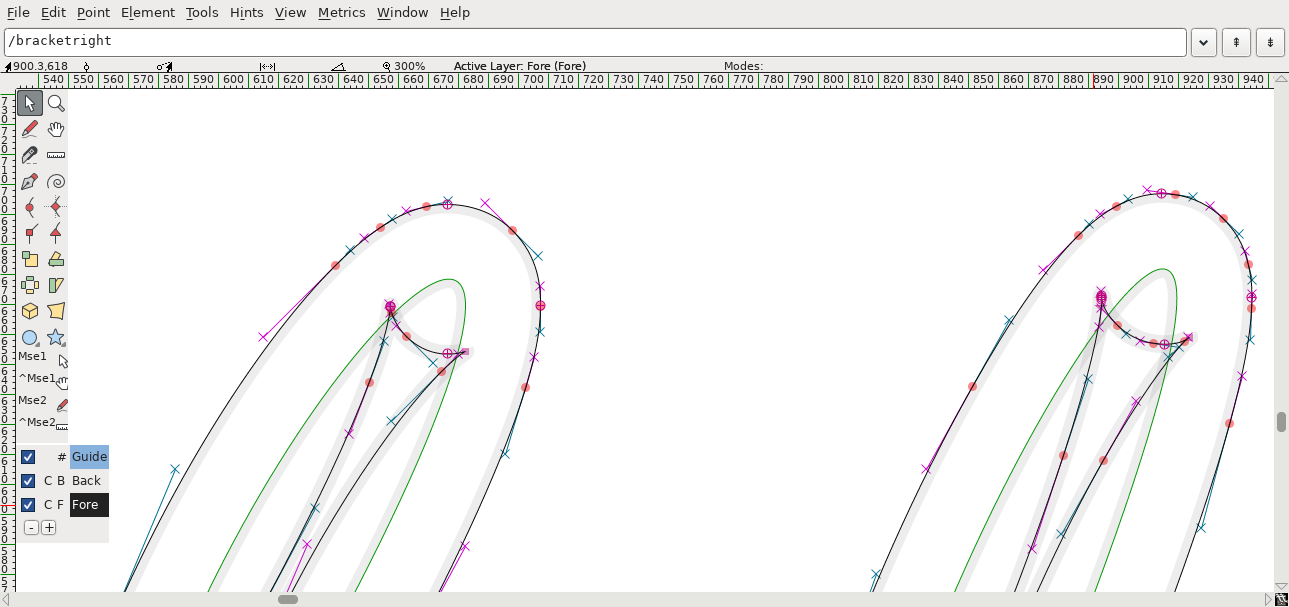Click the Mse2 freehand binding icon
The width and height of the screenshot is (1289, 607).
click(62, 404)
